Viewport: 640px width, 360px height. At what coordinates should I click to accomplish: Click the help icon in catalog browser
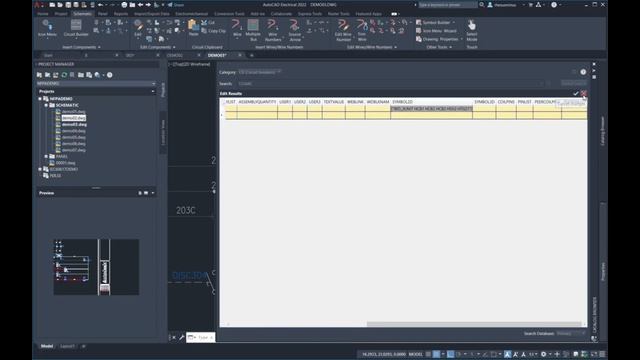coord(583,72)
